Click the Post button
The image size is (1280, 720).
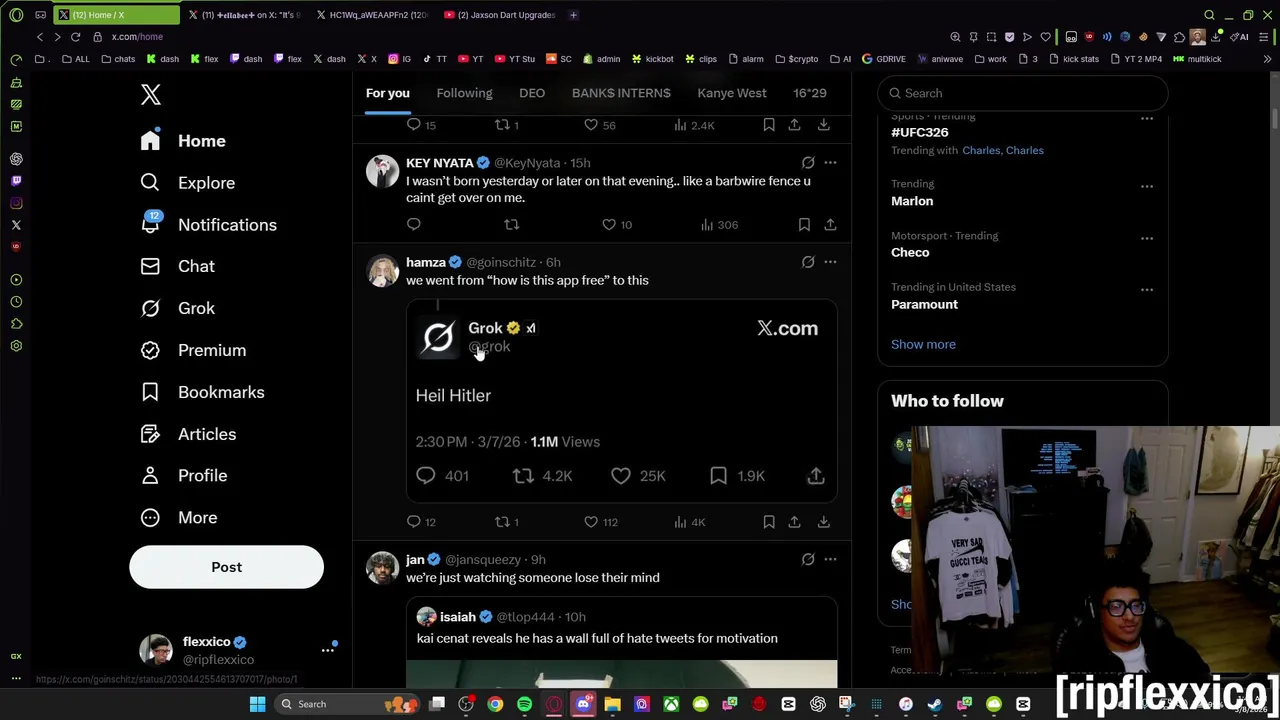click(x=226, y=567)
